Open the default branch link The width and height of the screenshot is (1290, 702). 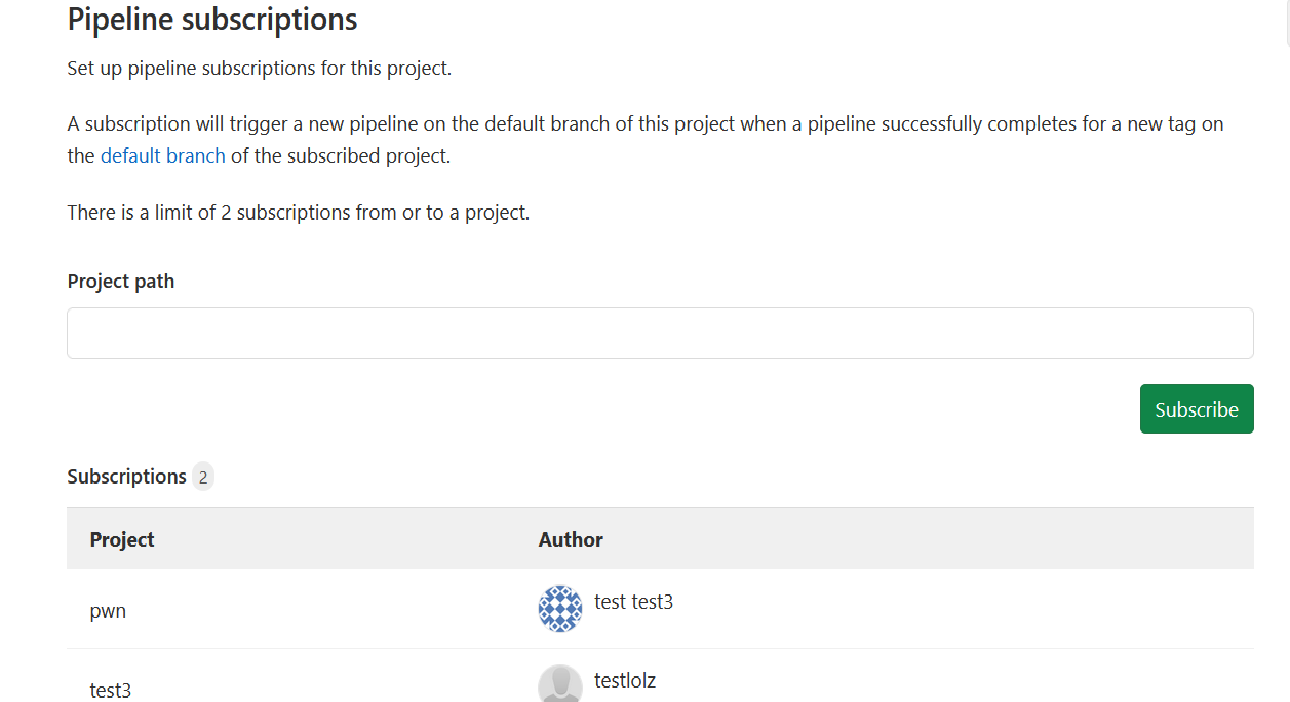point(163,156)
